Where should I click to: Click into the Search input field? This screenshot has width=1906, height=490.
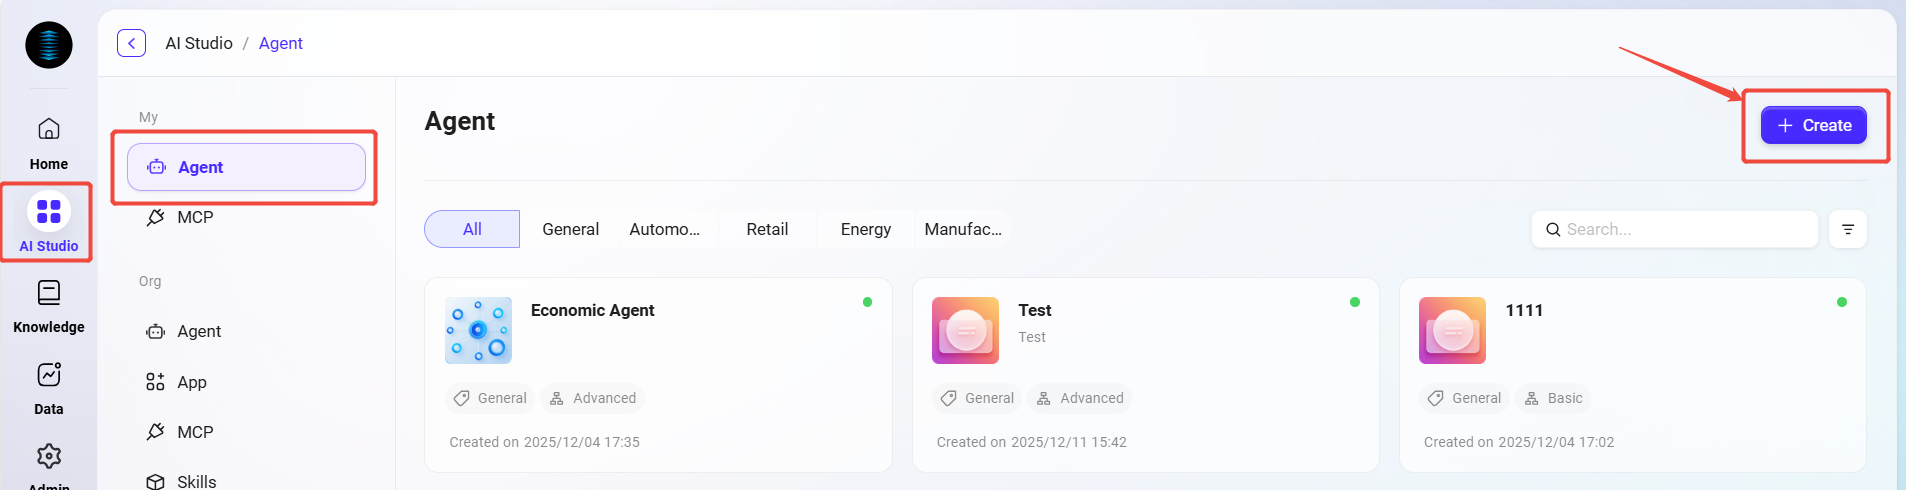click(1685, 229)
